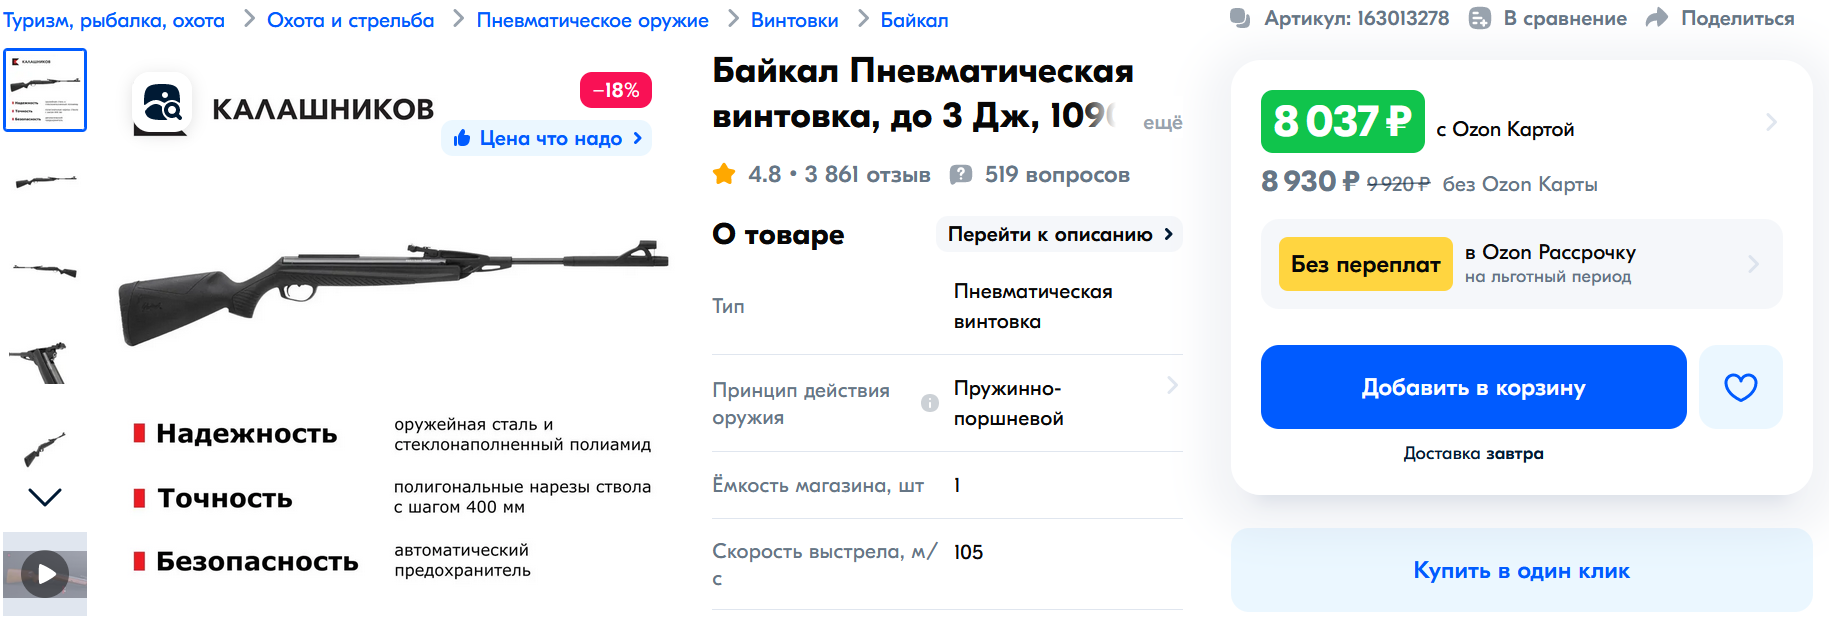Open questions via the 519 вопросов chat icon
Viewport: 1829px width, 627px height.
960,175
